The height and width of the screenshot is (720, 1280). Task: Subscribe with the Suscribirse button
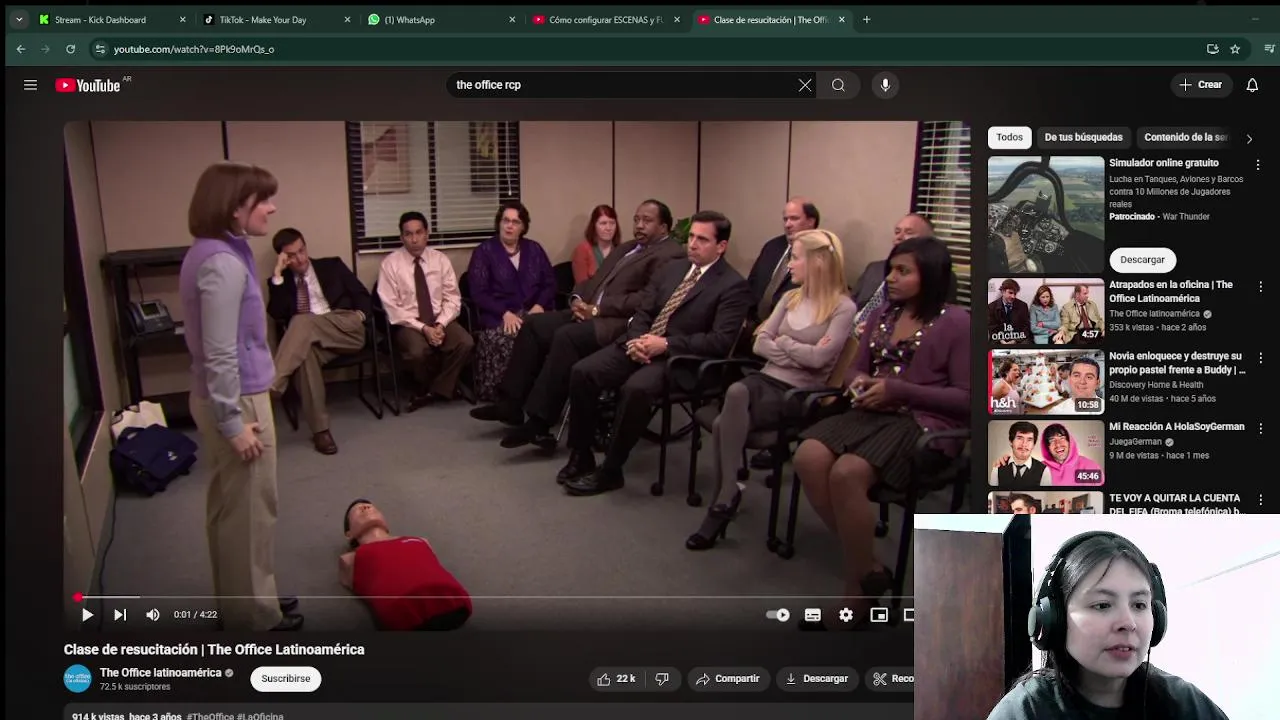[286, 679]
